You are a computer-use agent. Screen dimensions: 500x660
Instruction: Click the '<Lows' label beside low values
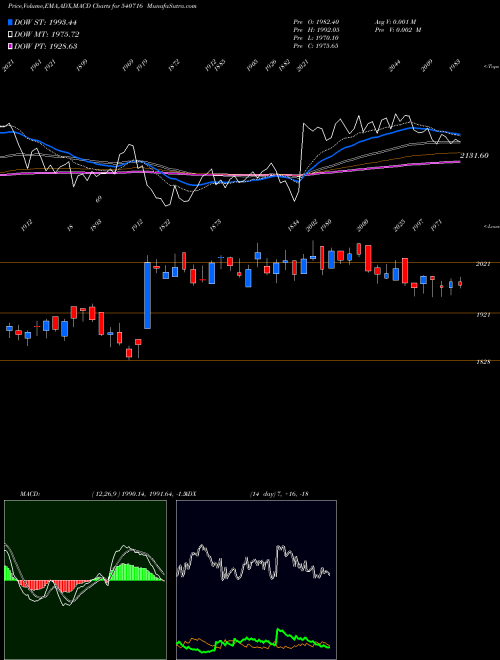click(492, 227)
